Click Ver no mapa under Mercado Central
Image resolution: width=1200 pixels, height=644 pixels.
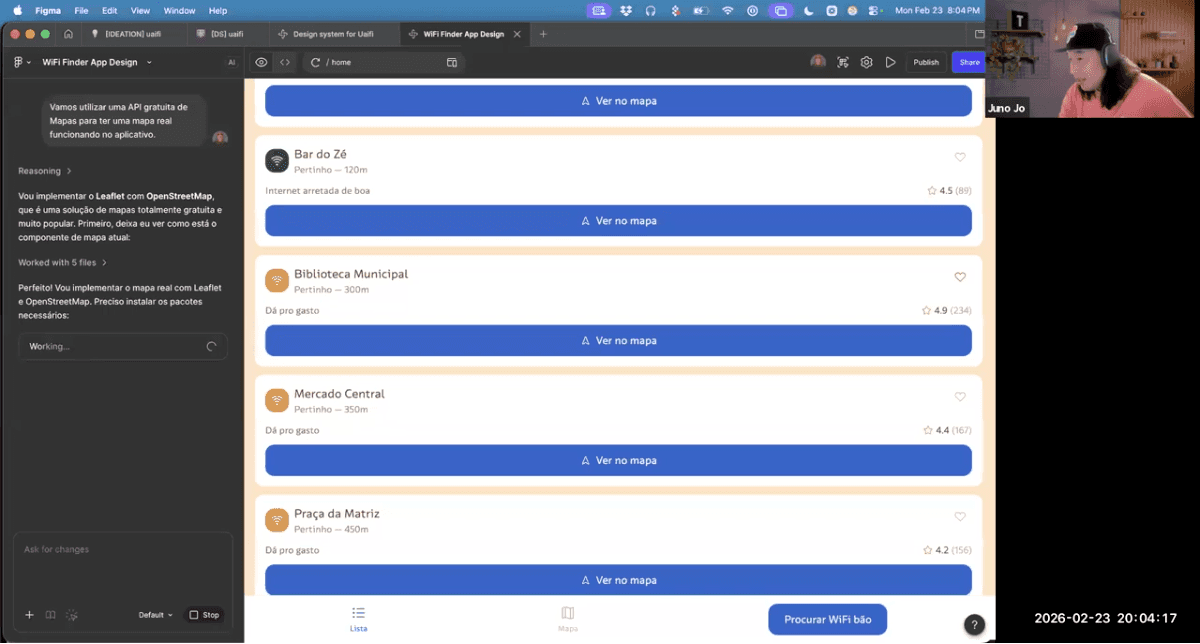coord(618,460)
